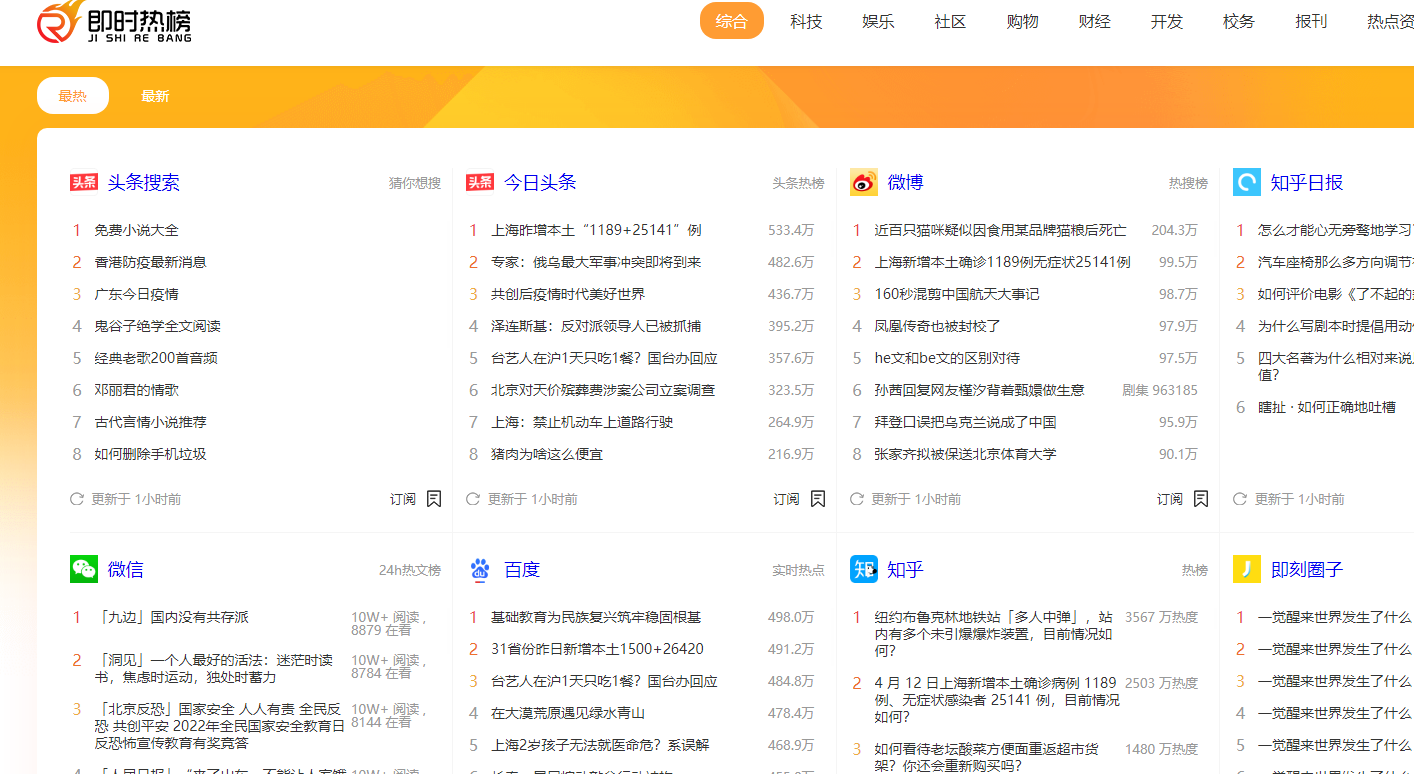Viewport: 1414px width, 774px height.
Task: Switch to the 科技 tab
Action: coord(806,21)
